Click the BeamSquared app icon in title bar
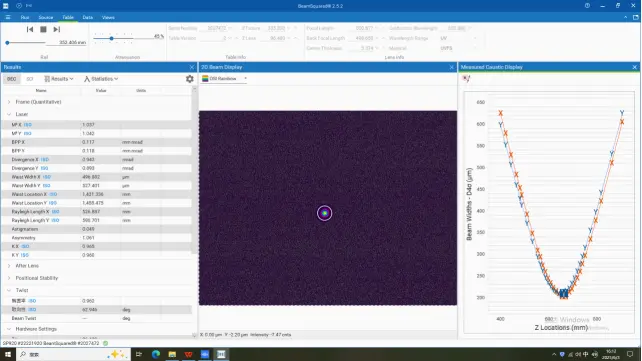Screen dimensions: 642x361 pos(6,6)
